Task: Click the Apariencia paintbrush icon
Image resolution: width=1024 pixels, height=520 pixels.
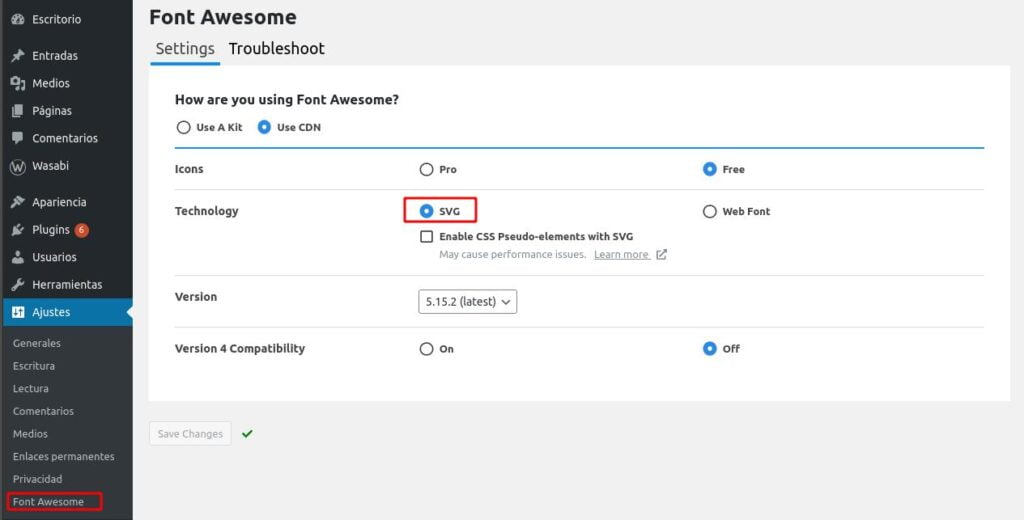Action: click(x=18, y=202)
